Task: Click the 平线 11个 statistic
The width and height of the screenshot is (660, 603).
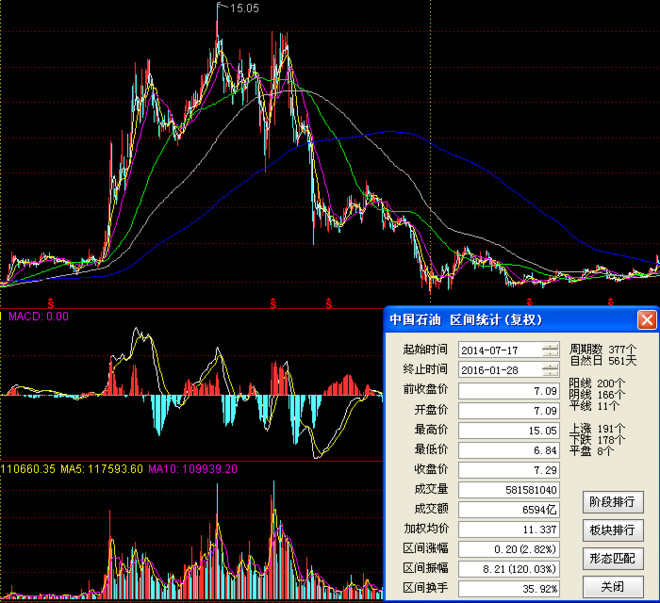Action: click(x=594, y=406)
